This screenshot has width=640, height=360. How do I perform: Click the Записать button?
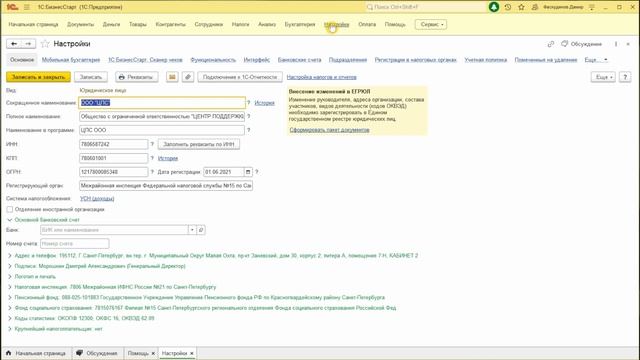[x=91, y=77]
